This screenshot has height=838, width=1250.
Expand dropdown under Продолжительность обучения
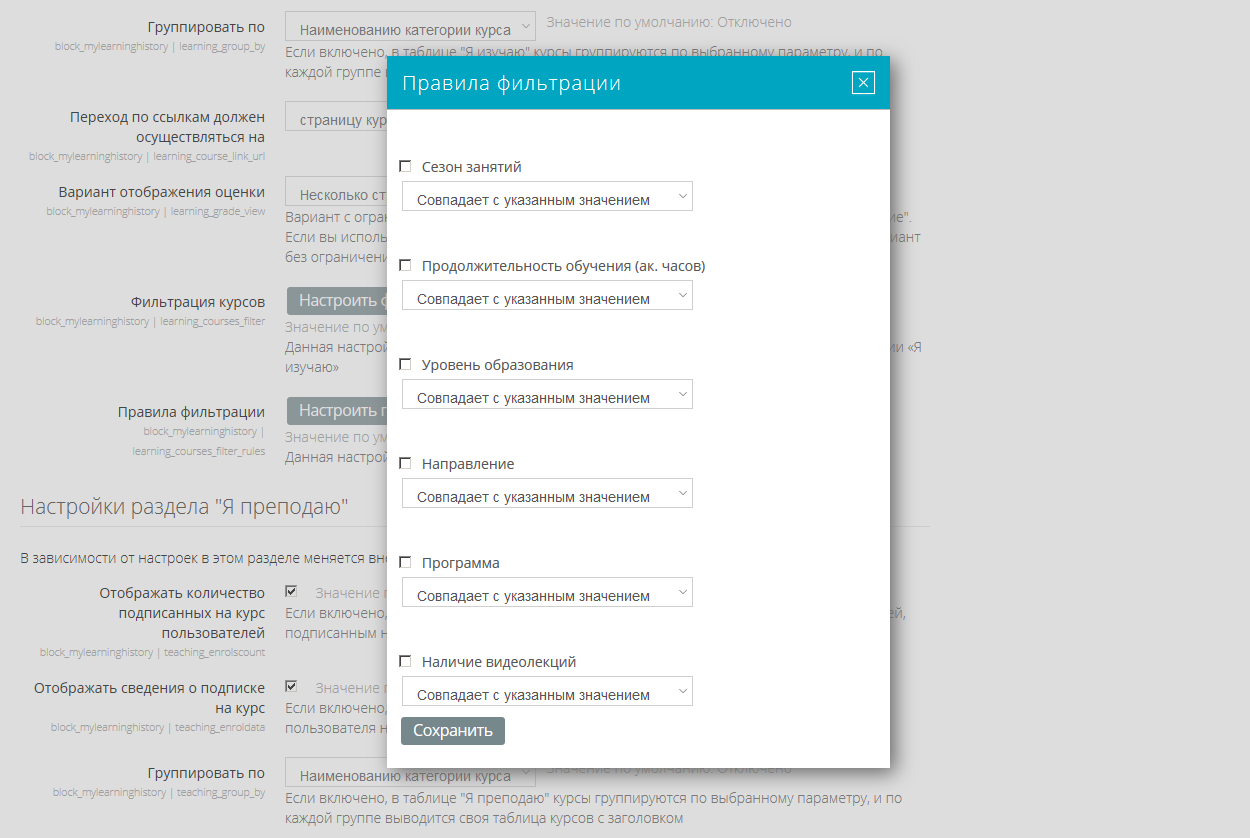[x=547, y=296]
